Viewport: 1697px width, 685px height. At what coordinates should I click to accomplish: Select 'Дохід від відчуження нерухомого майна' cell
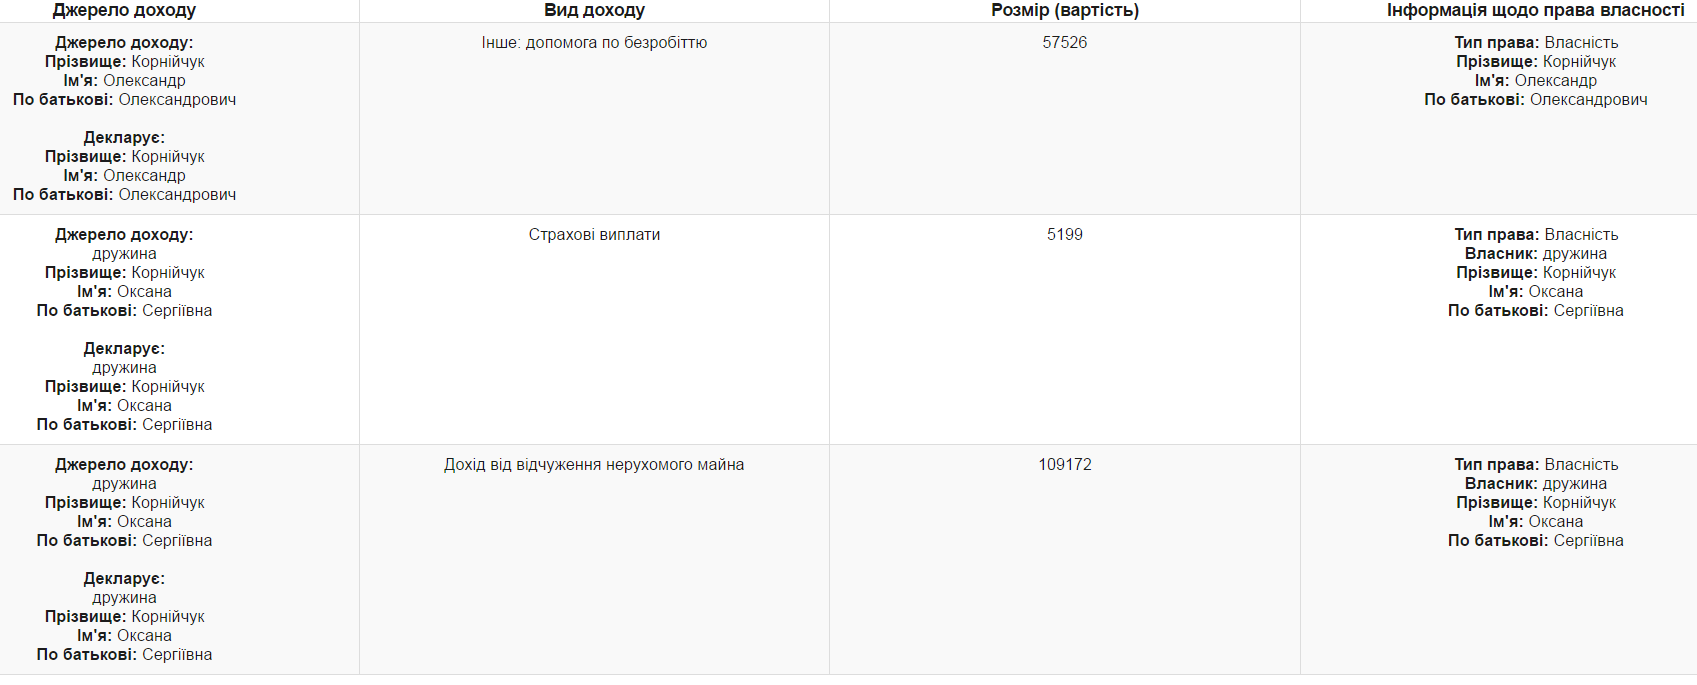[x=594, y=465]
